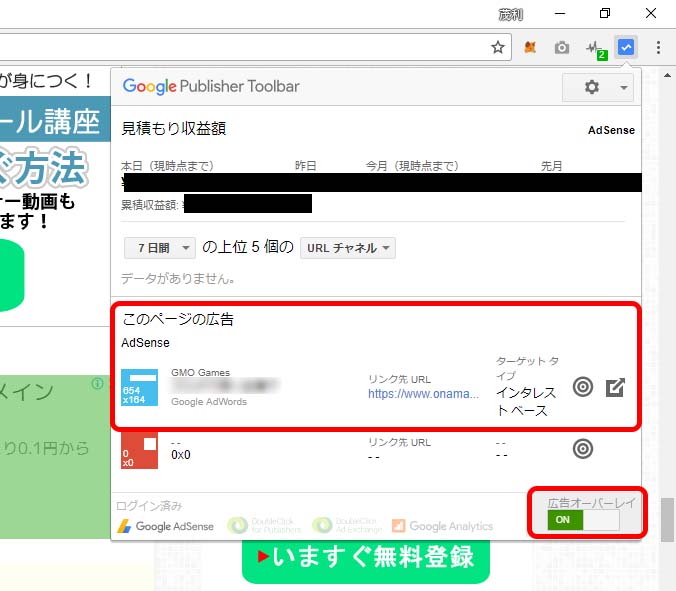
Task: Minimize the Chrome window
Action: 560,14
